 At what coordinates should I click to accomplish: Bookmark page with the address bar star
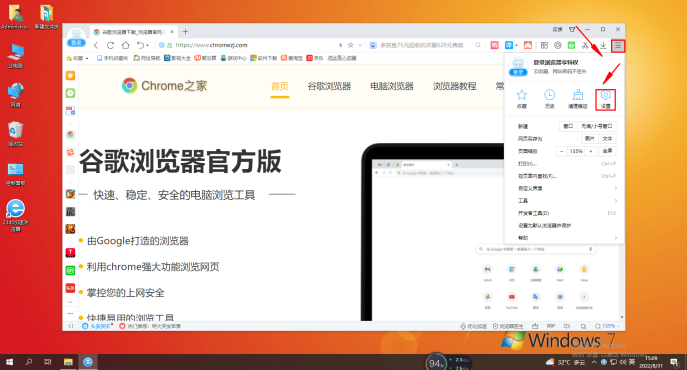point(351,45)
